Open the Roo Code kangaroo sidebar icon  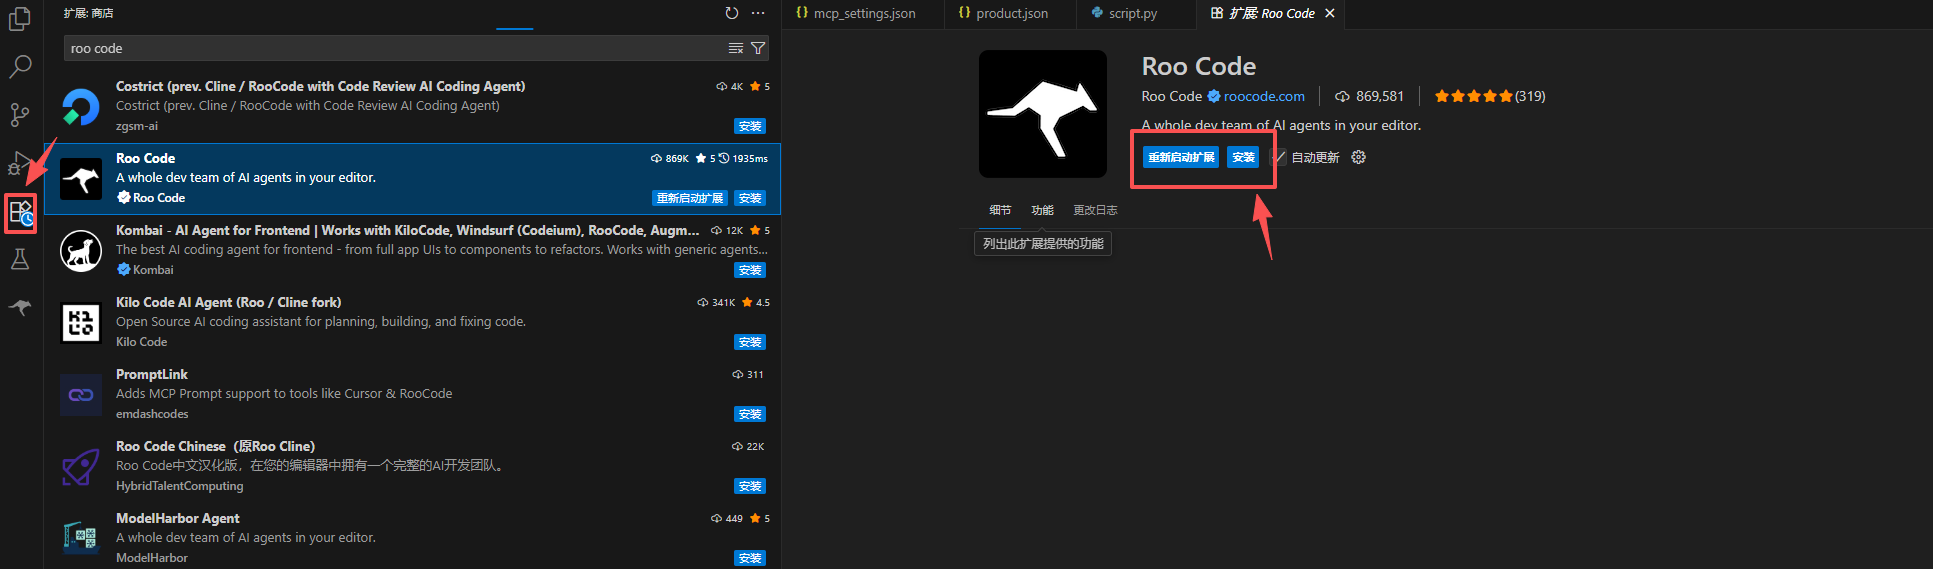pos(20,307)
